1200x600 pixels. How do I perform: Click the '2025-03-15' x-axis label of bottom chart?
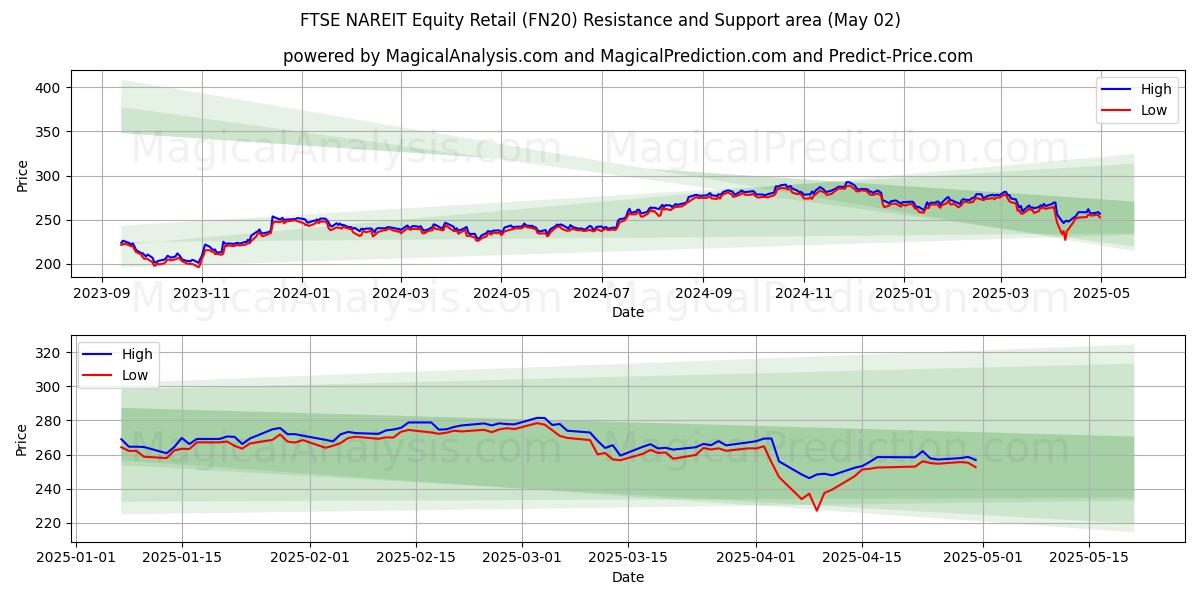click(x=627, y=558)
